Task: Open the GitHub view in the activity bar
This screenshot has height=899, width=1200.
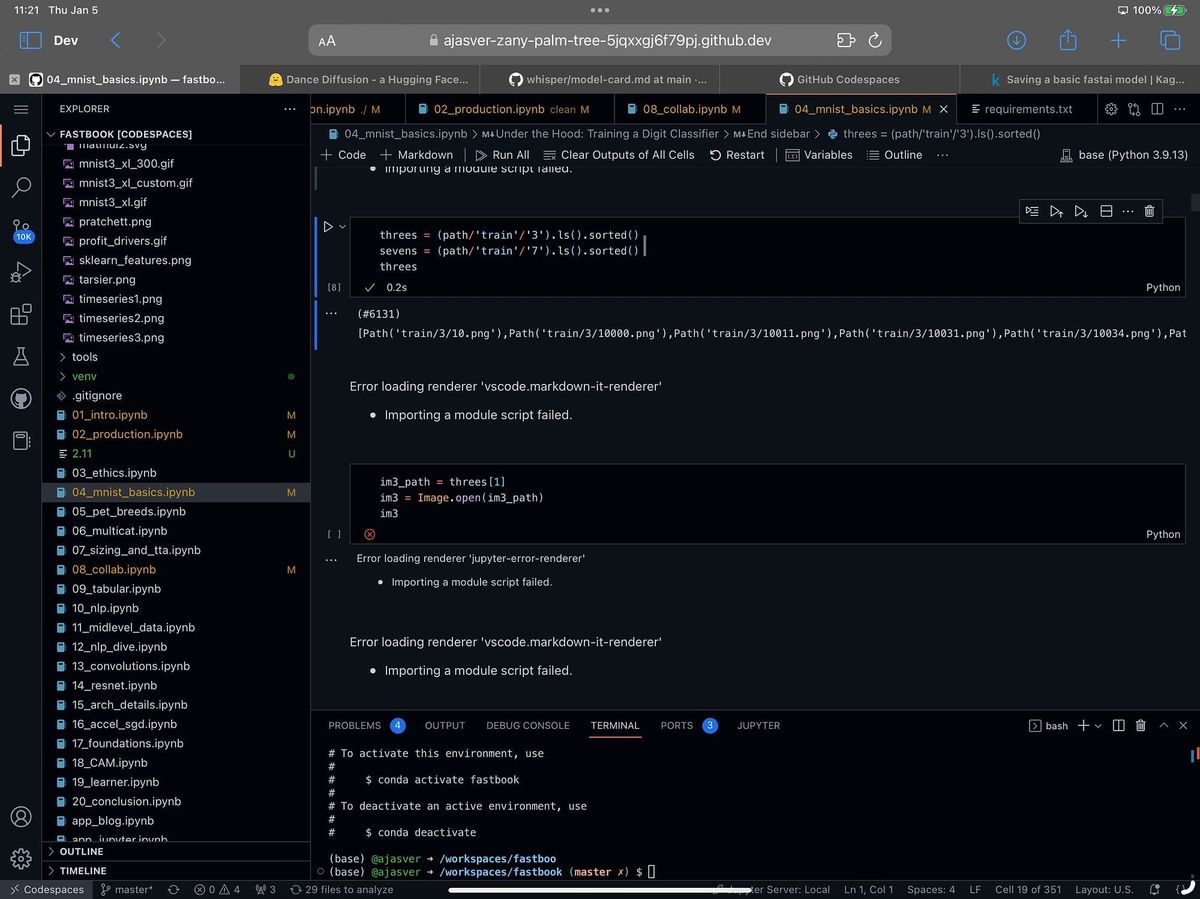Action: click(x=21, y=398)
